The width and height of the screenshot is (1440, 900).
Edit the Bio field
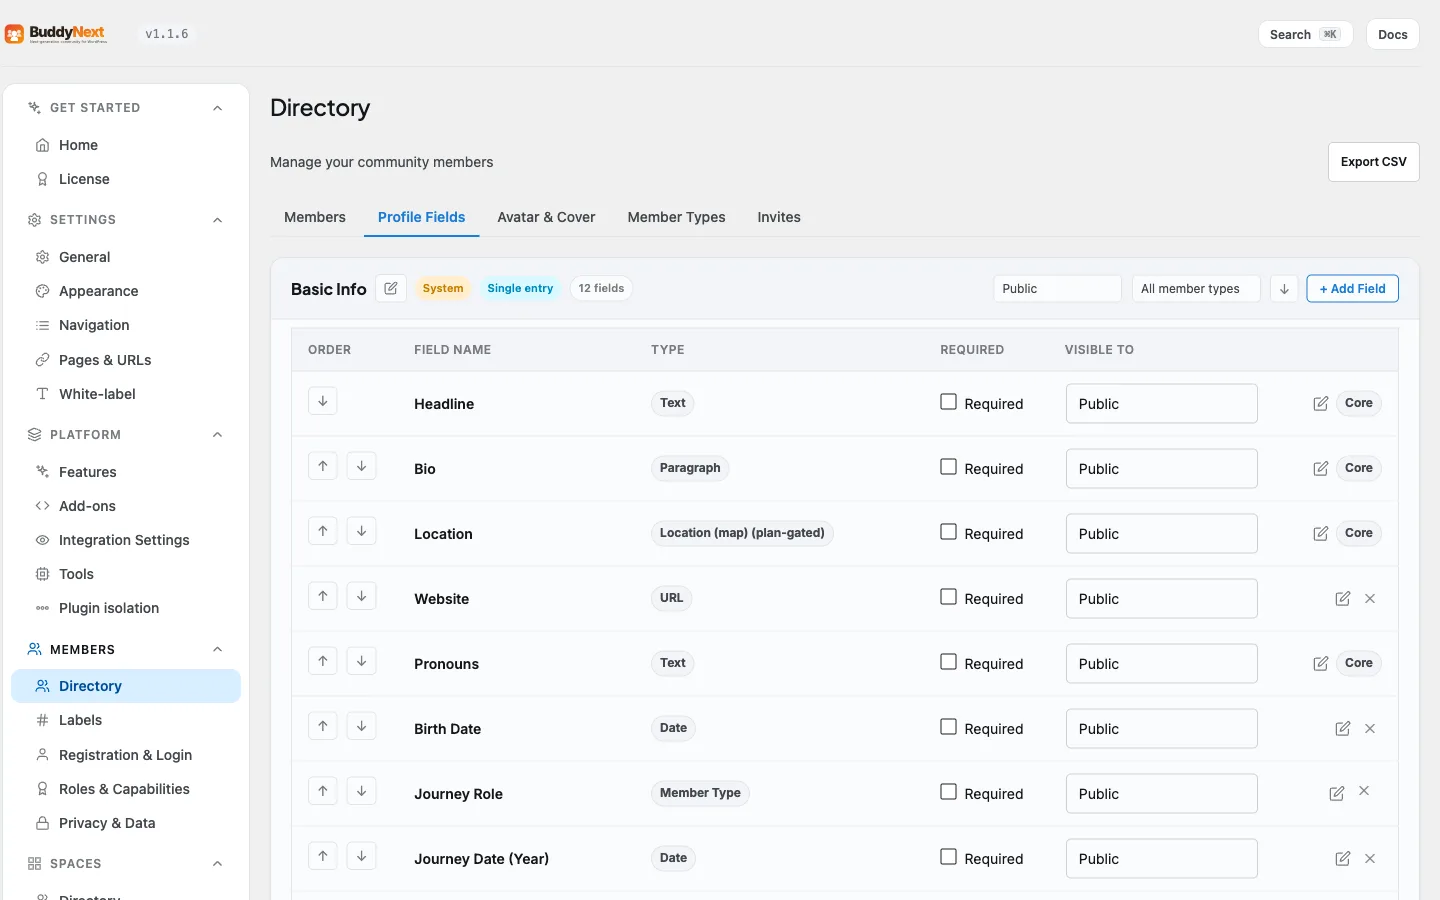[1320, 468]
